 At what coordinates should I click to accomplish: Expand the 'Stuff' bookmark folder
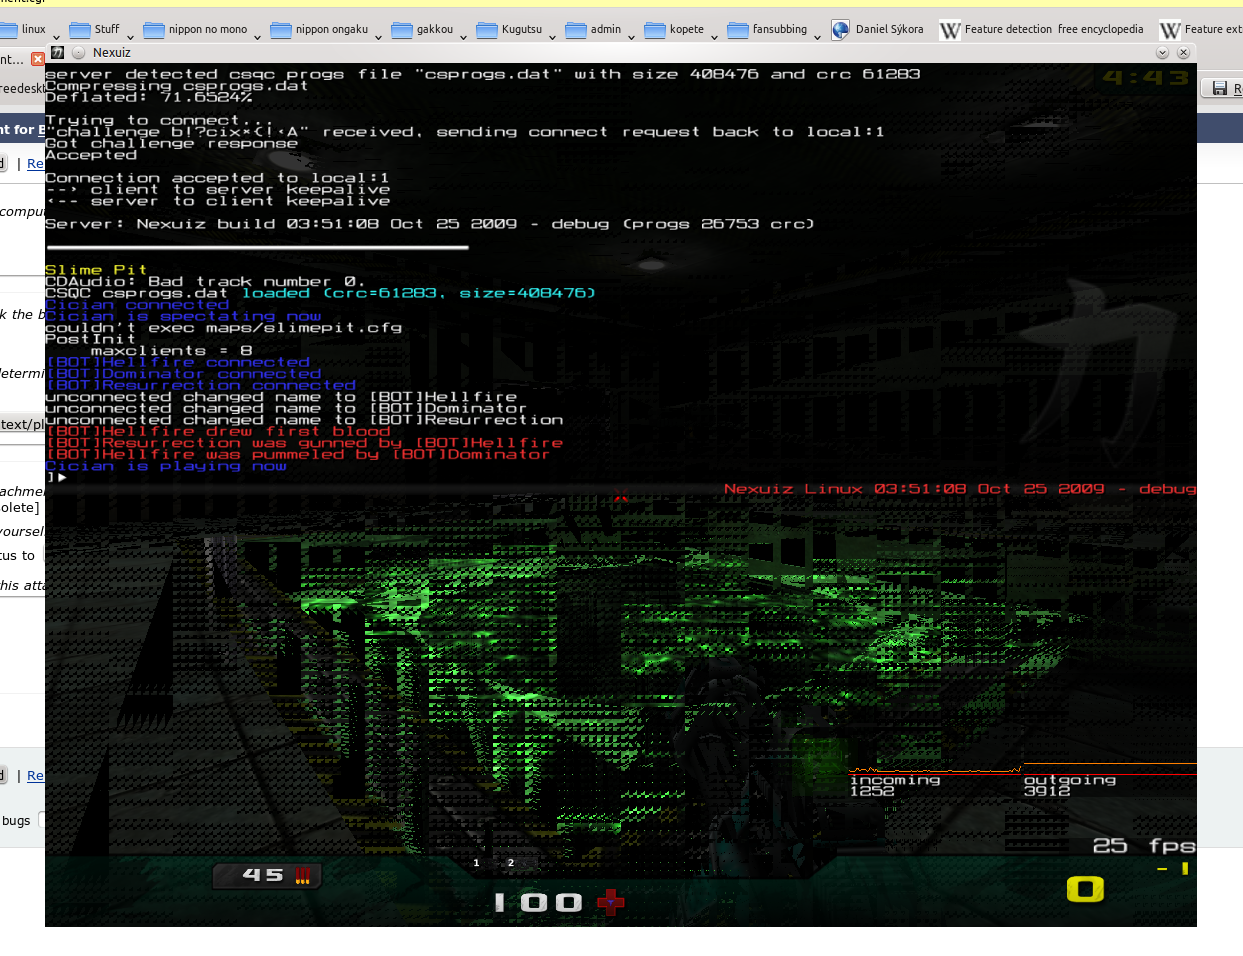(103, 30)
